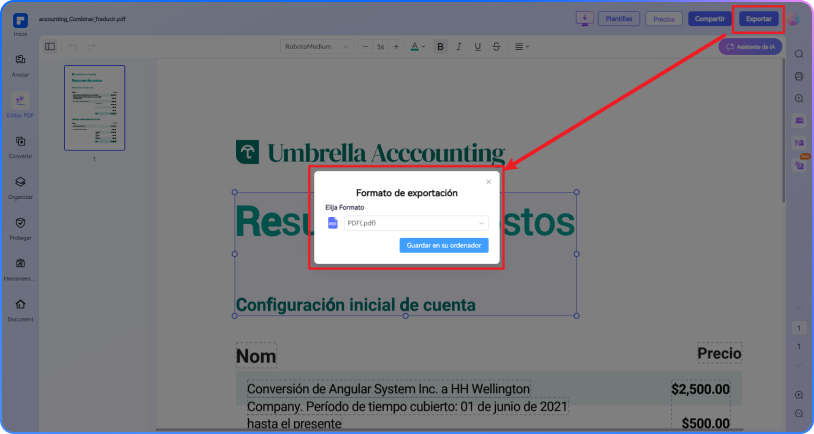The image size is (814, 434).
Task: Click the print icon
Action: pos(799,76)
